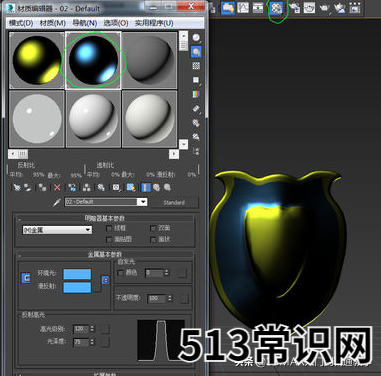
Task: Open the 02 - Default material name dropdown
Action: click(x=143, y=202)
